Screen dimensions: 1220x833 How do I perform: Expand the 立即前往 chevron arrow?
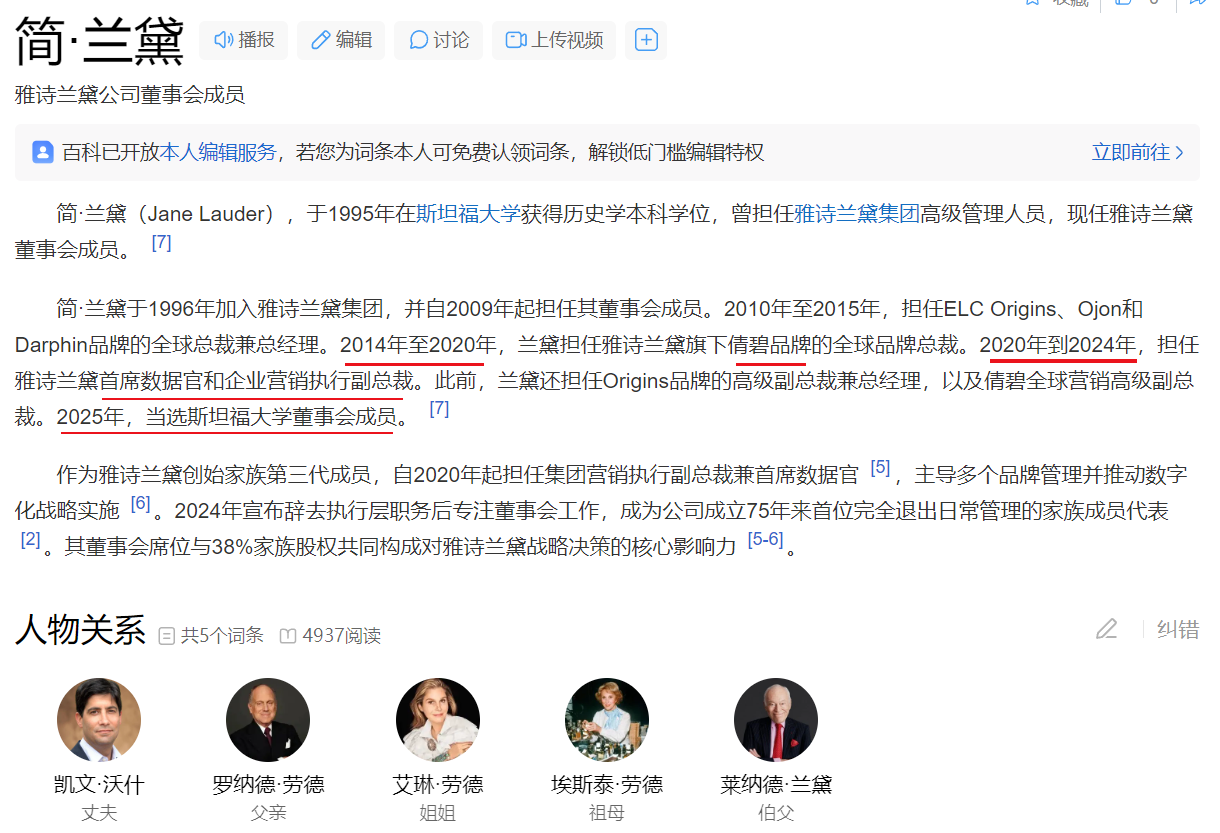[x=1179, y=152]
